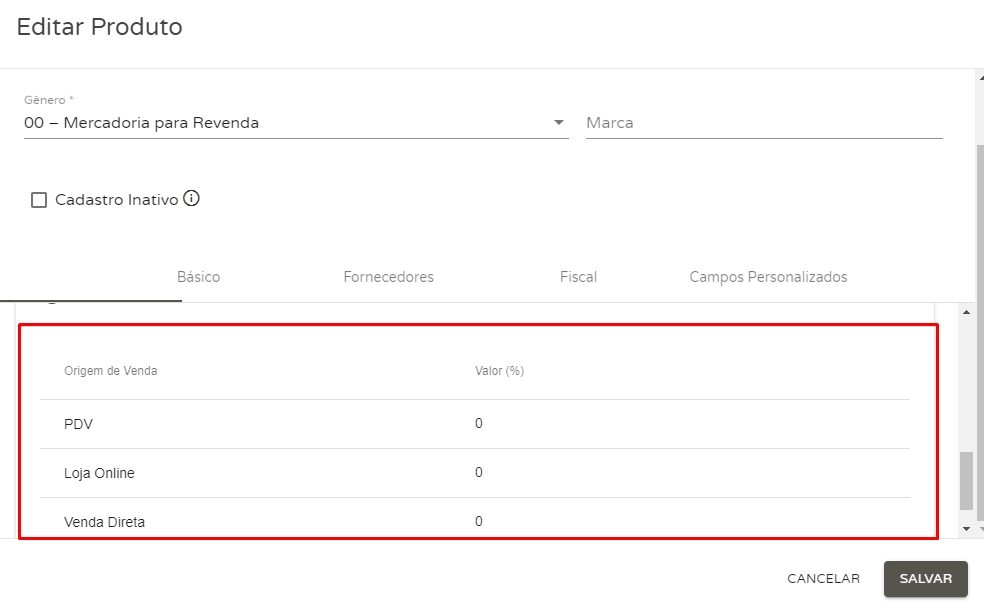Switch to the Básico tab
This screenshot has height=612, width=984.
pos(198,277)
